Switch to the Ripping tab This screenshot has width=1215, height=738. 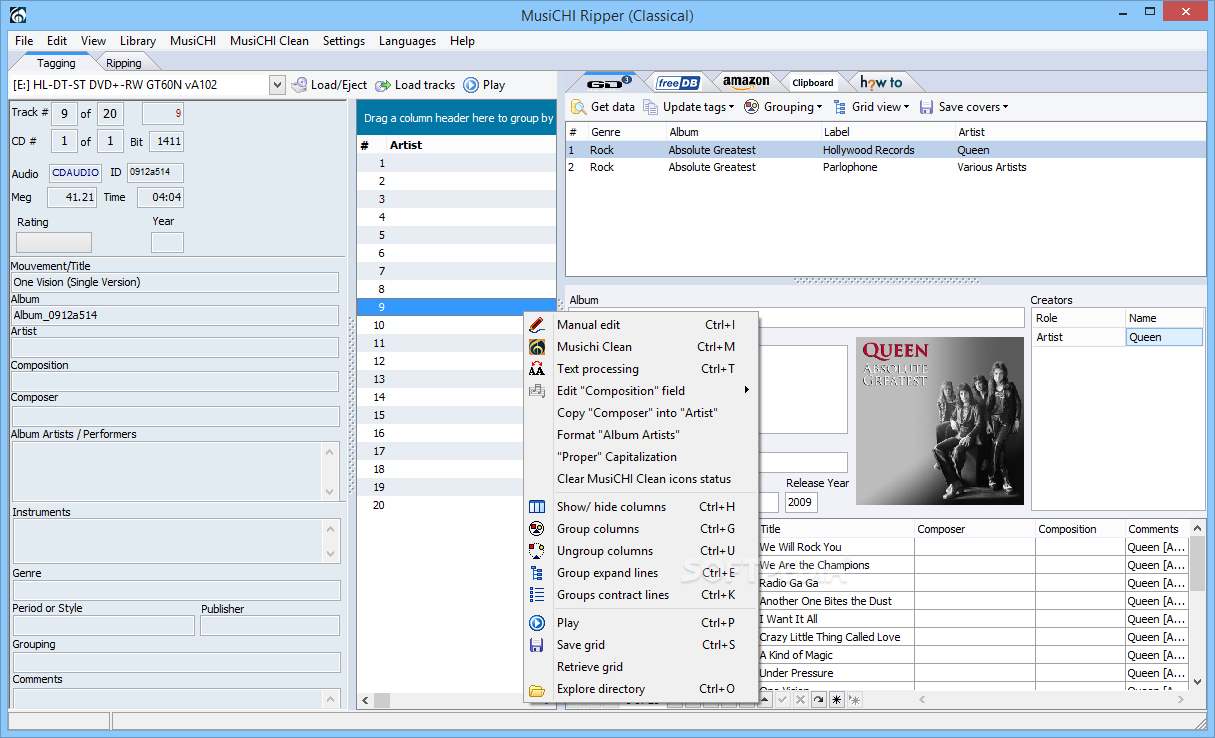coord(124,63)
